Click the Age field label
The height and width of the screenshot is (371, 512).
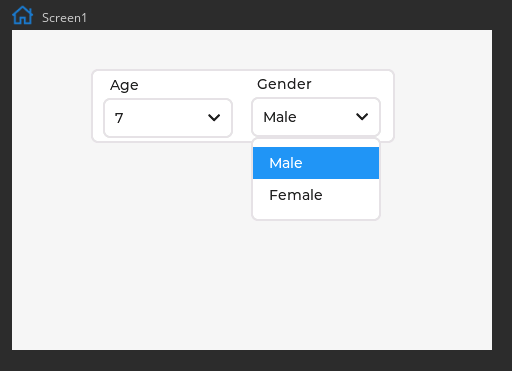tap(124, 85)
